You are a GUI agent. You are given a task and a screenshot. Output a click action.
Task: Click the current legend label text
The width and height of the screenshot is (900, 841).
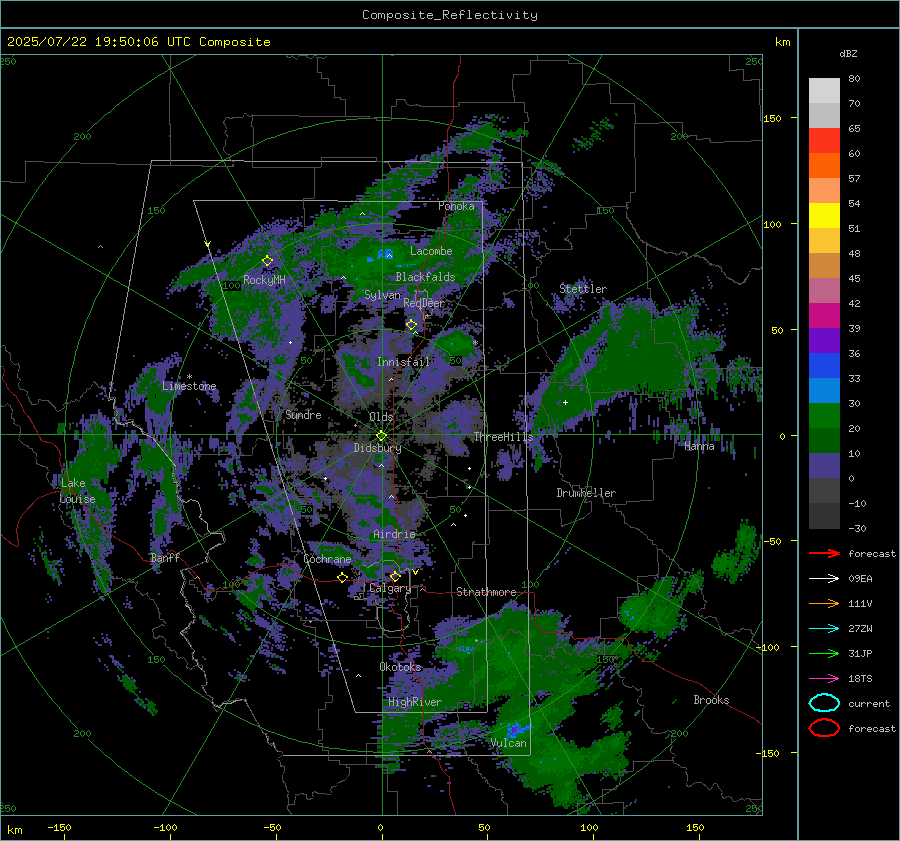point(869,703)
